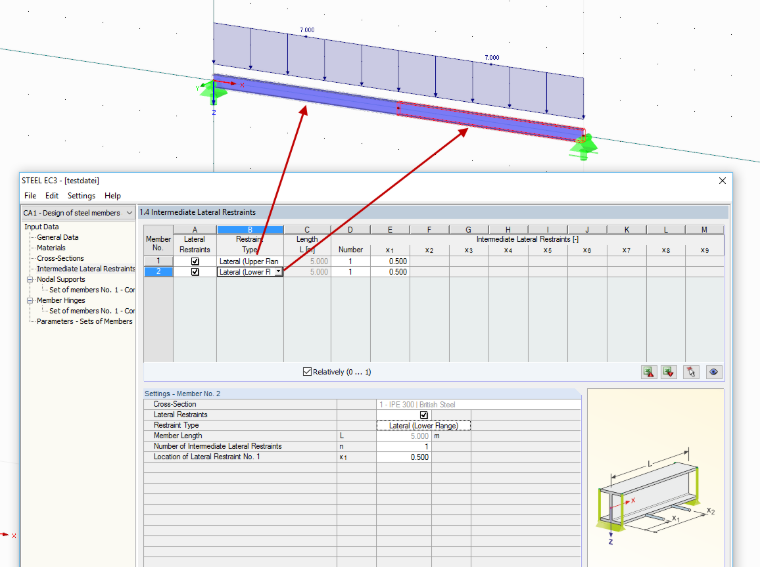Select Nodal Supports tree item
The image size is (760, 567).
point(61,280)
